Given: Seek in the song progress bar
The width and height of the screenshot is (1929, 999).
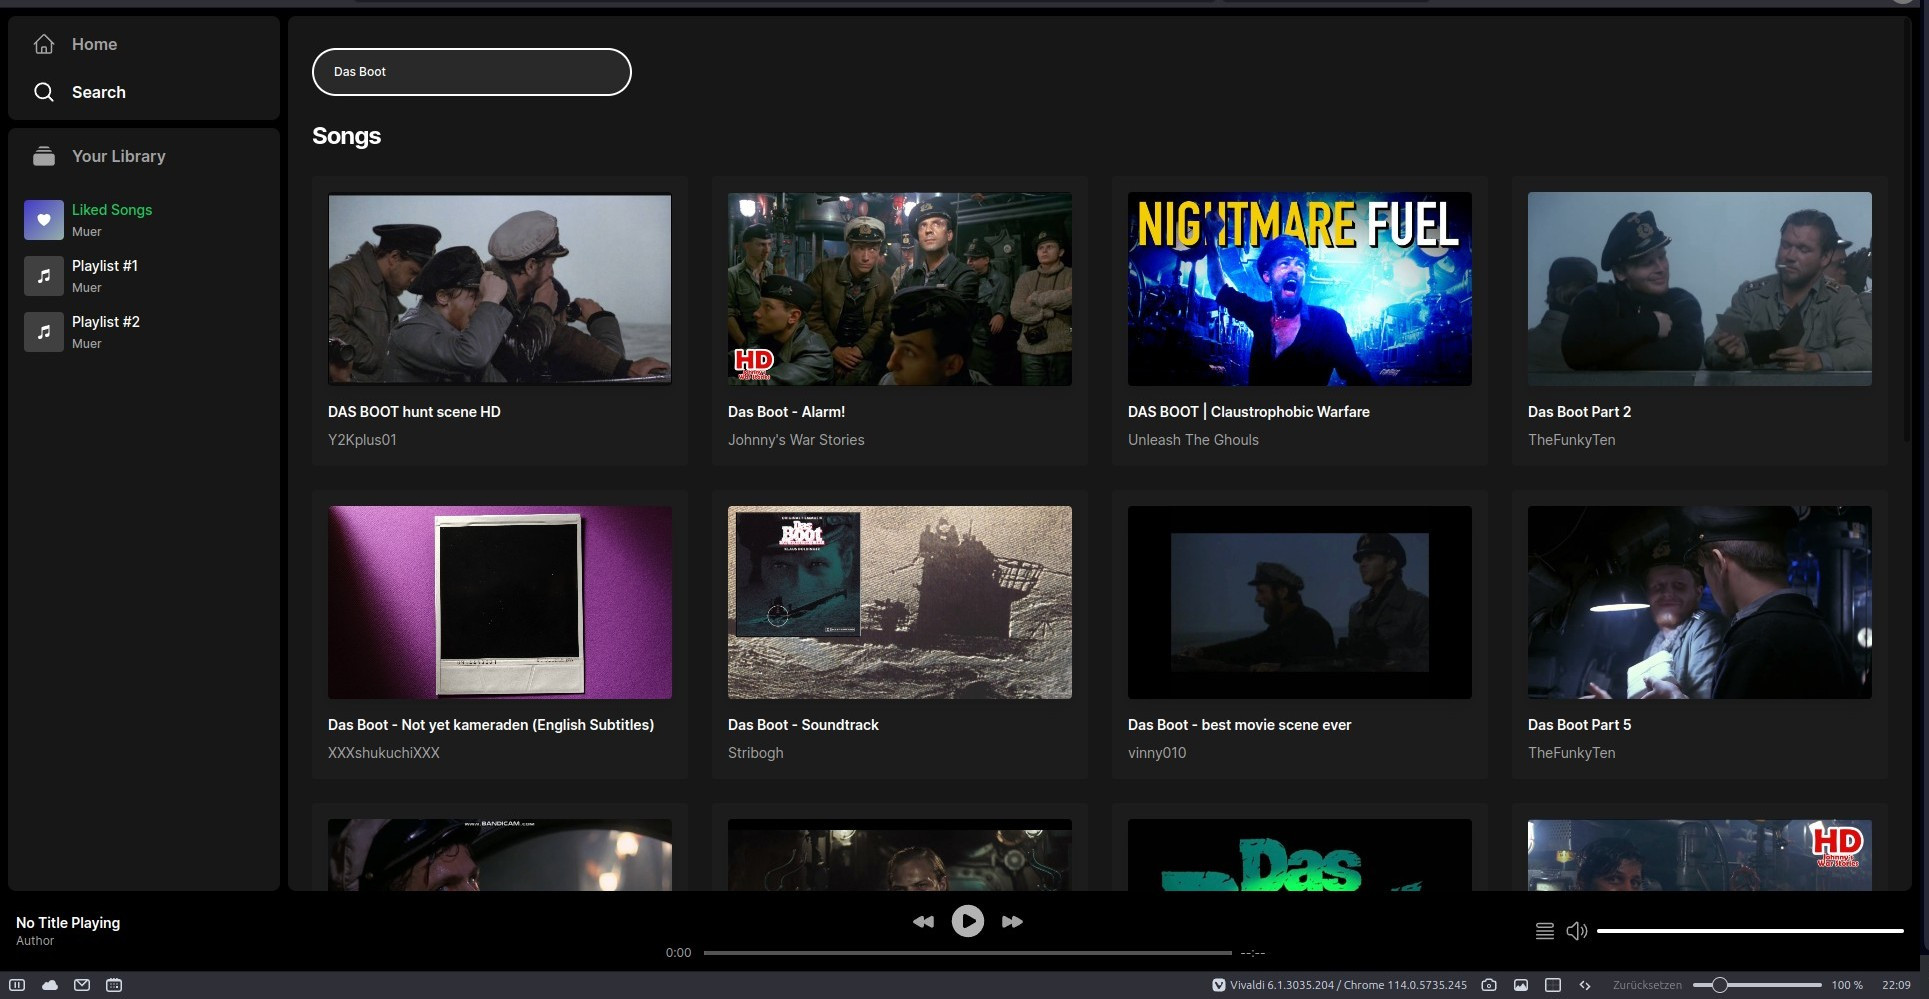Looking at the screenshot, I should 967,953.
